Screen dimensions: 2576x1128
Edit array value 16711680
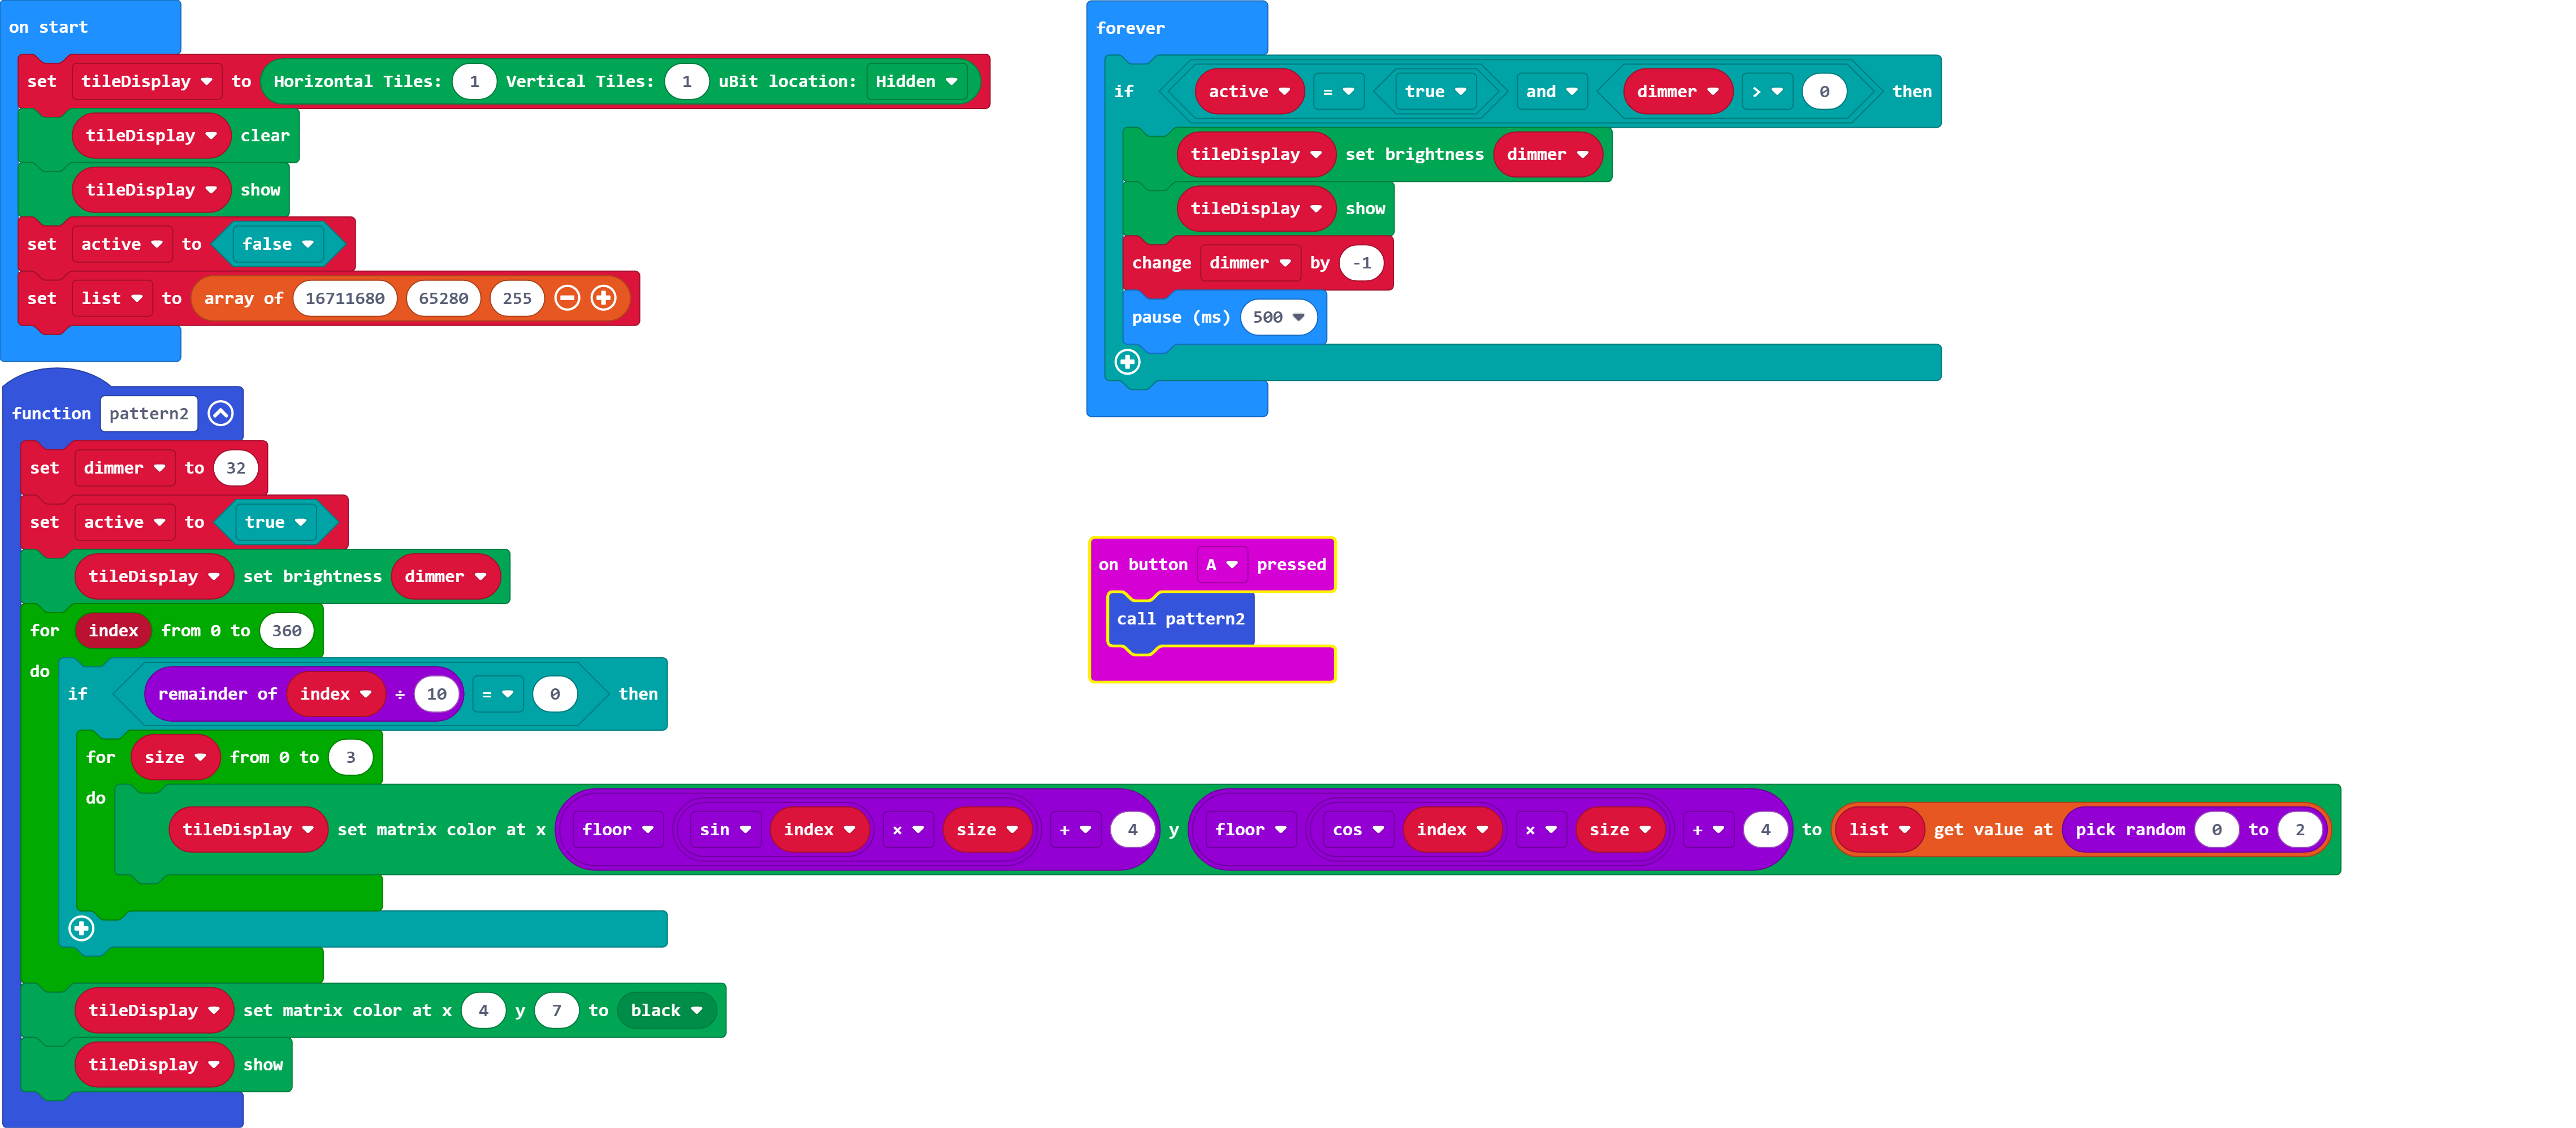pos(345,298)
